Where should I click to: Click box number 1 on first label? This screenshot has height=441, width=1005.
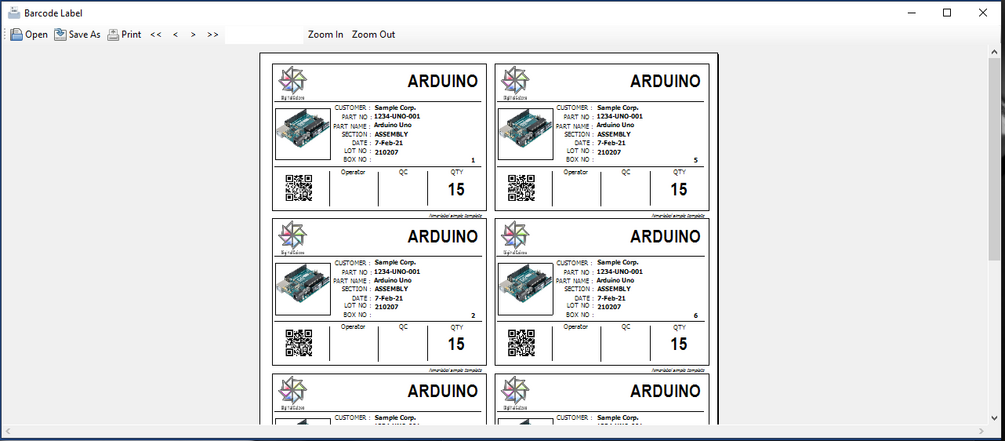click(x=473, y=161)
